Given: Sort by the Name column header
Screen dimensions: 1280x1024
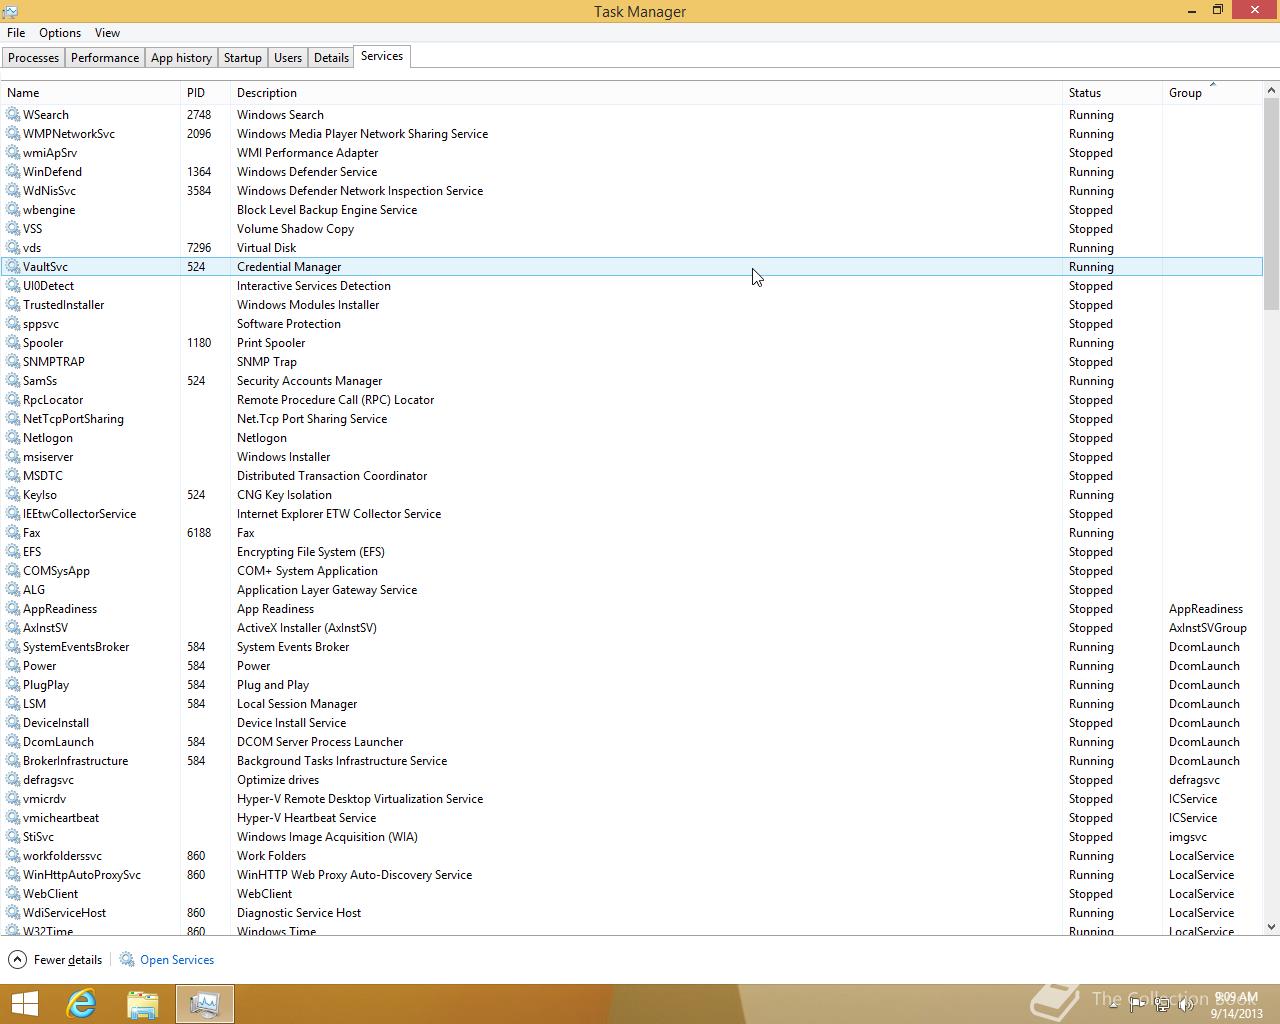Looking at the screenshot, I should point(91,93).
